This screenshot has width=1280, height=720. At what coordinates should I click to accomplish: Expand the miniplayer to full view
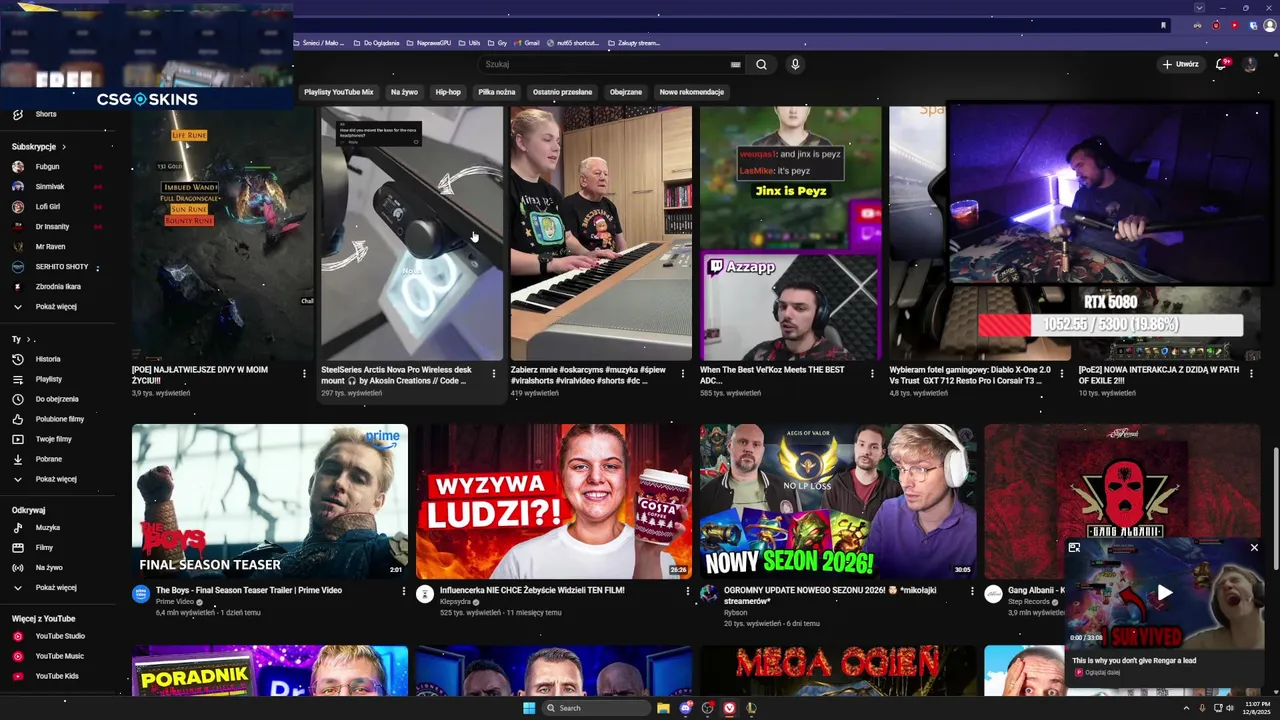[1074, 547]
